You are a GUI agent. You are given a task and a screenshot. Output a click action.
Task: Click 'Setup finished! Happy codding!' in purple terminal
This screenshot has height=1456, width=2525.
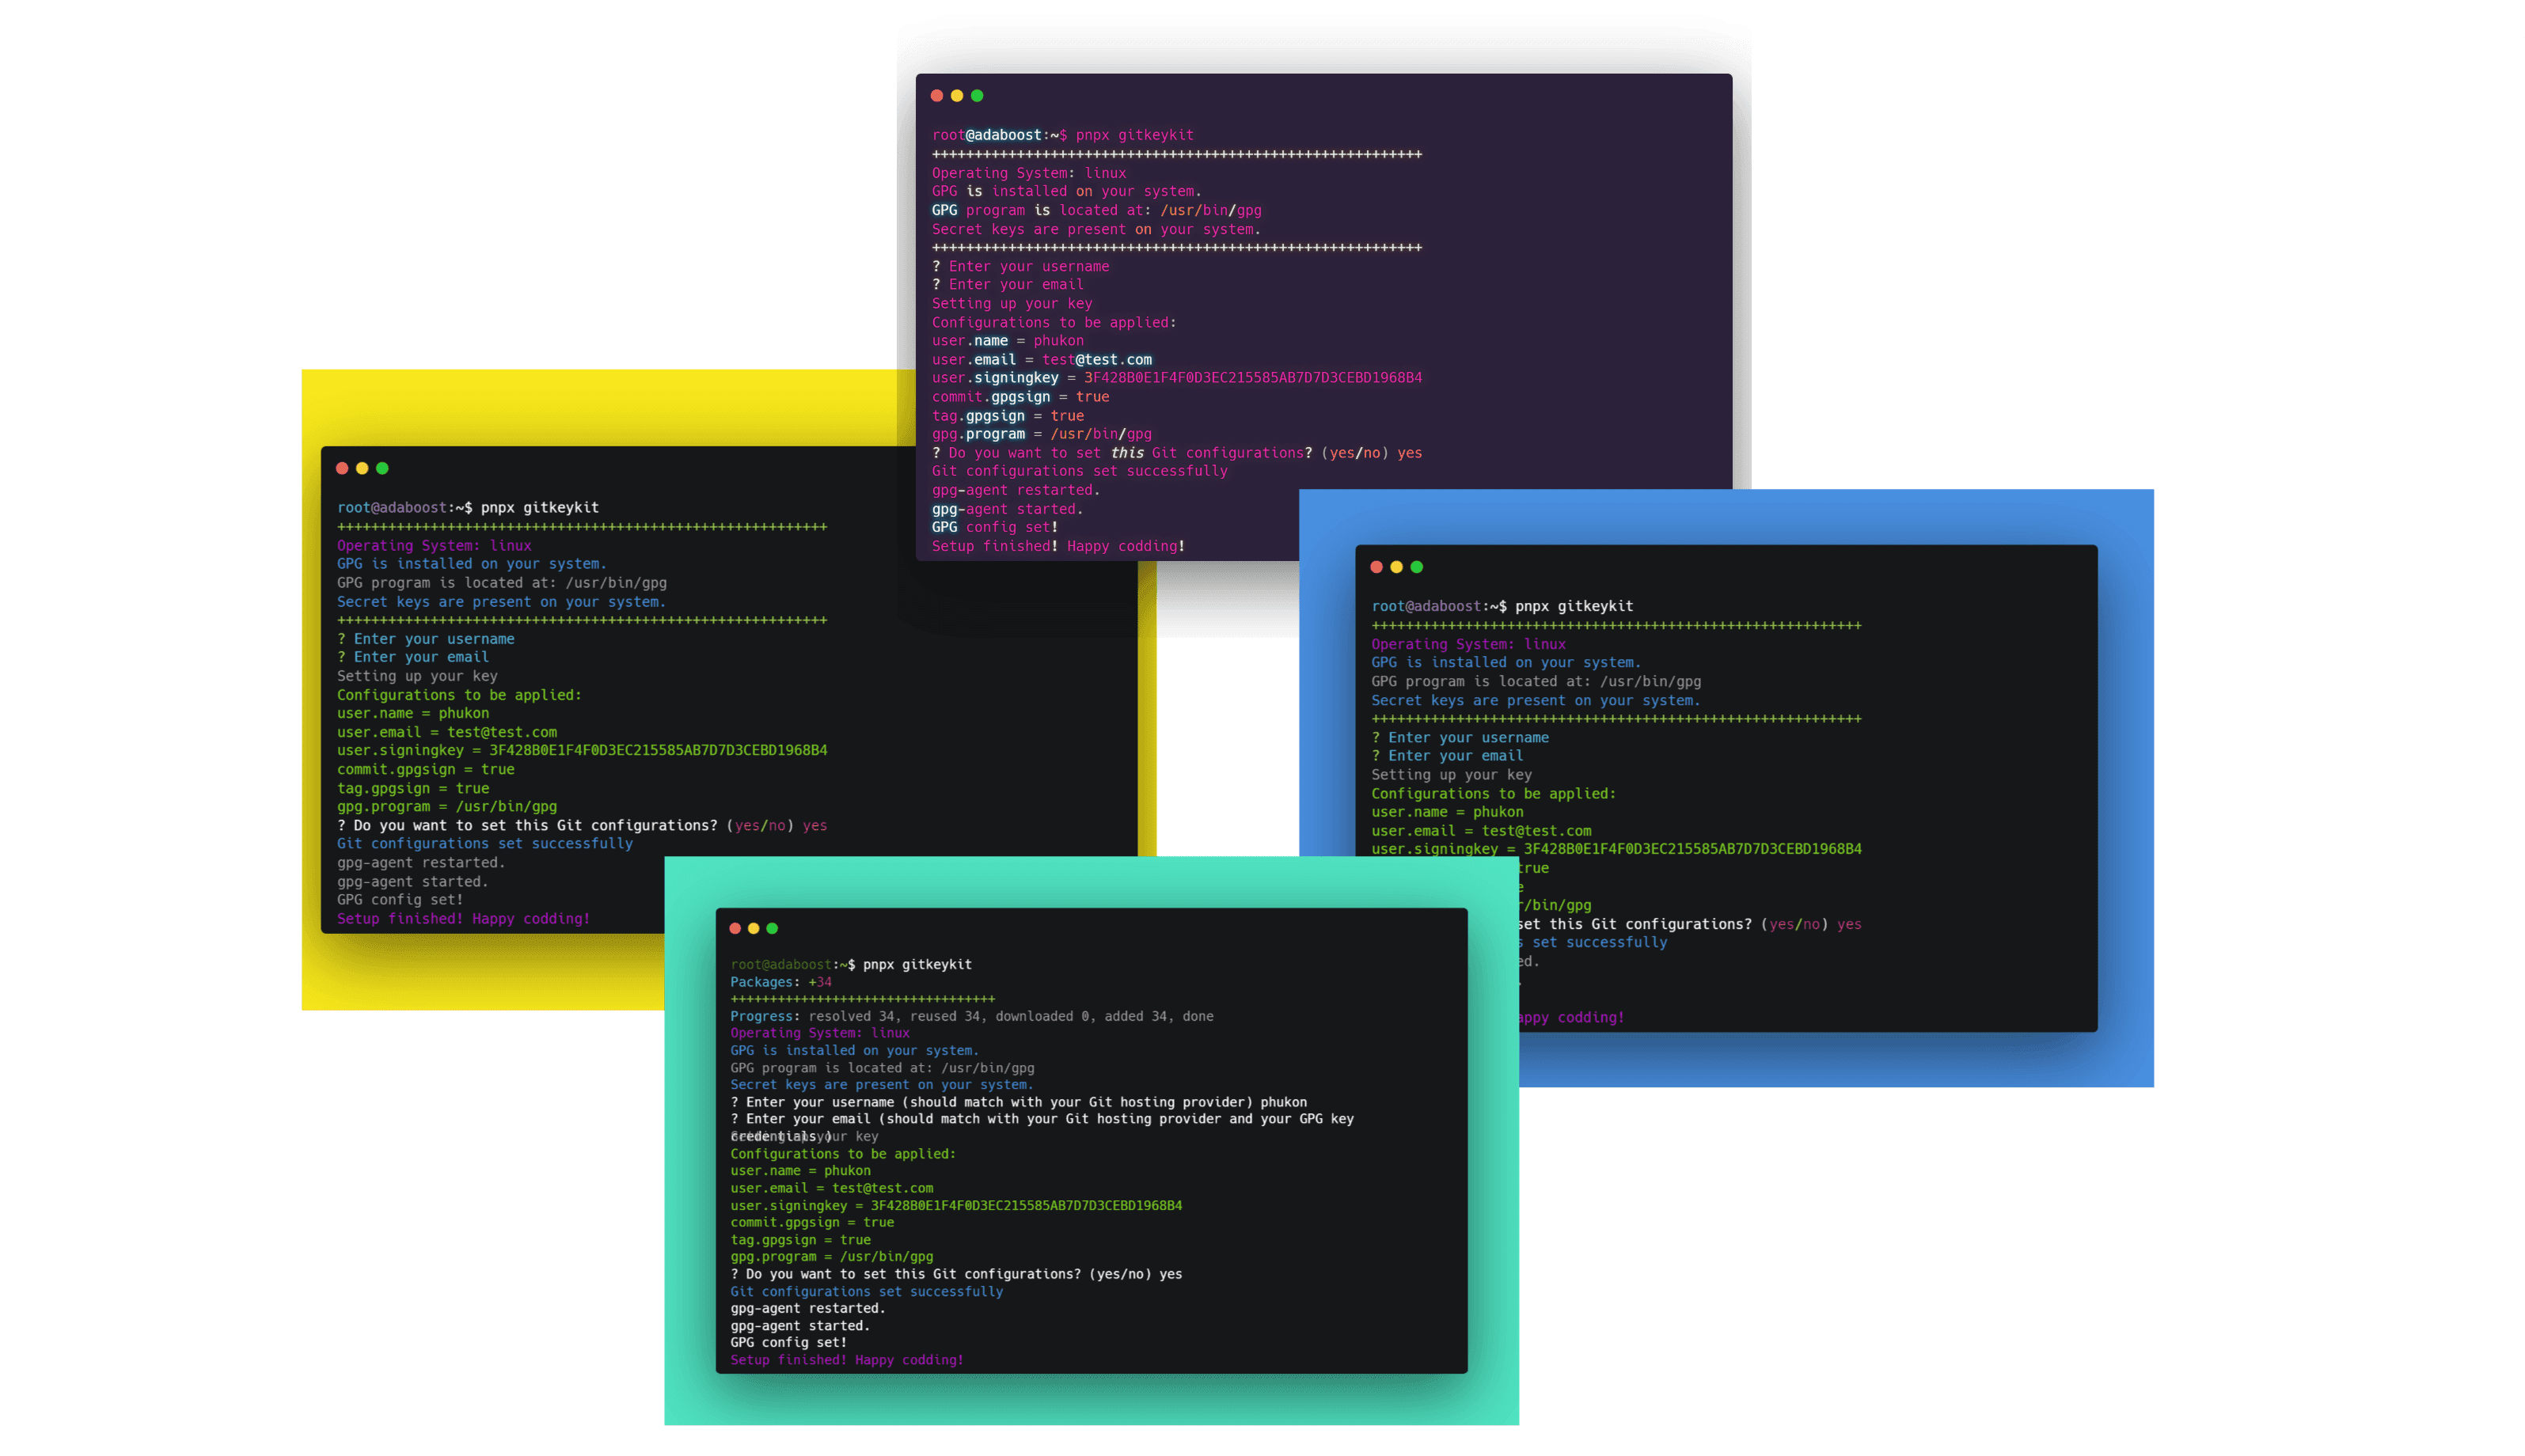tap(1058, 546)
